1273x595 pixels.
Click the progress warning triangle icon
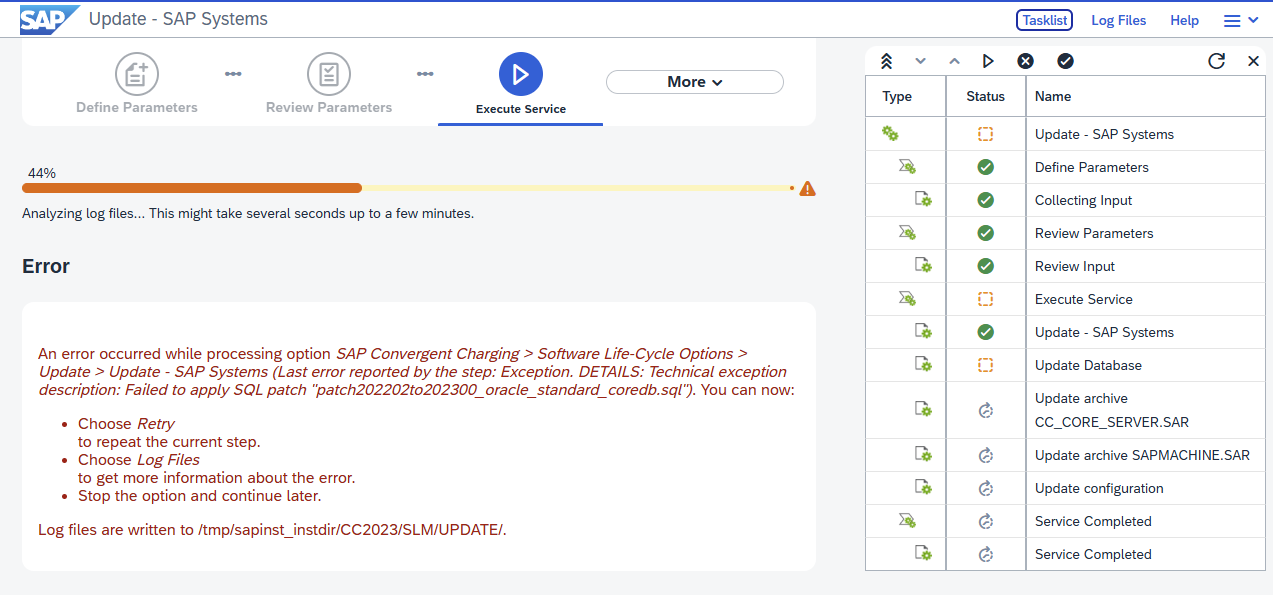tap(808, 188)
